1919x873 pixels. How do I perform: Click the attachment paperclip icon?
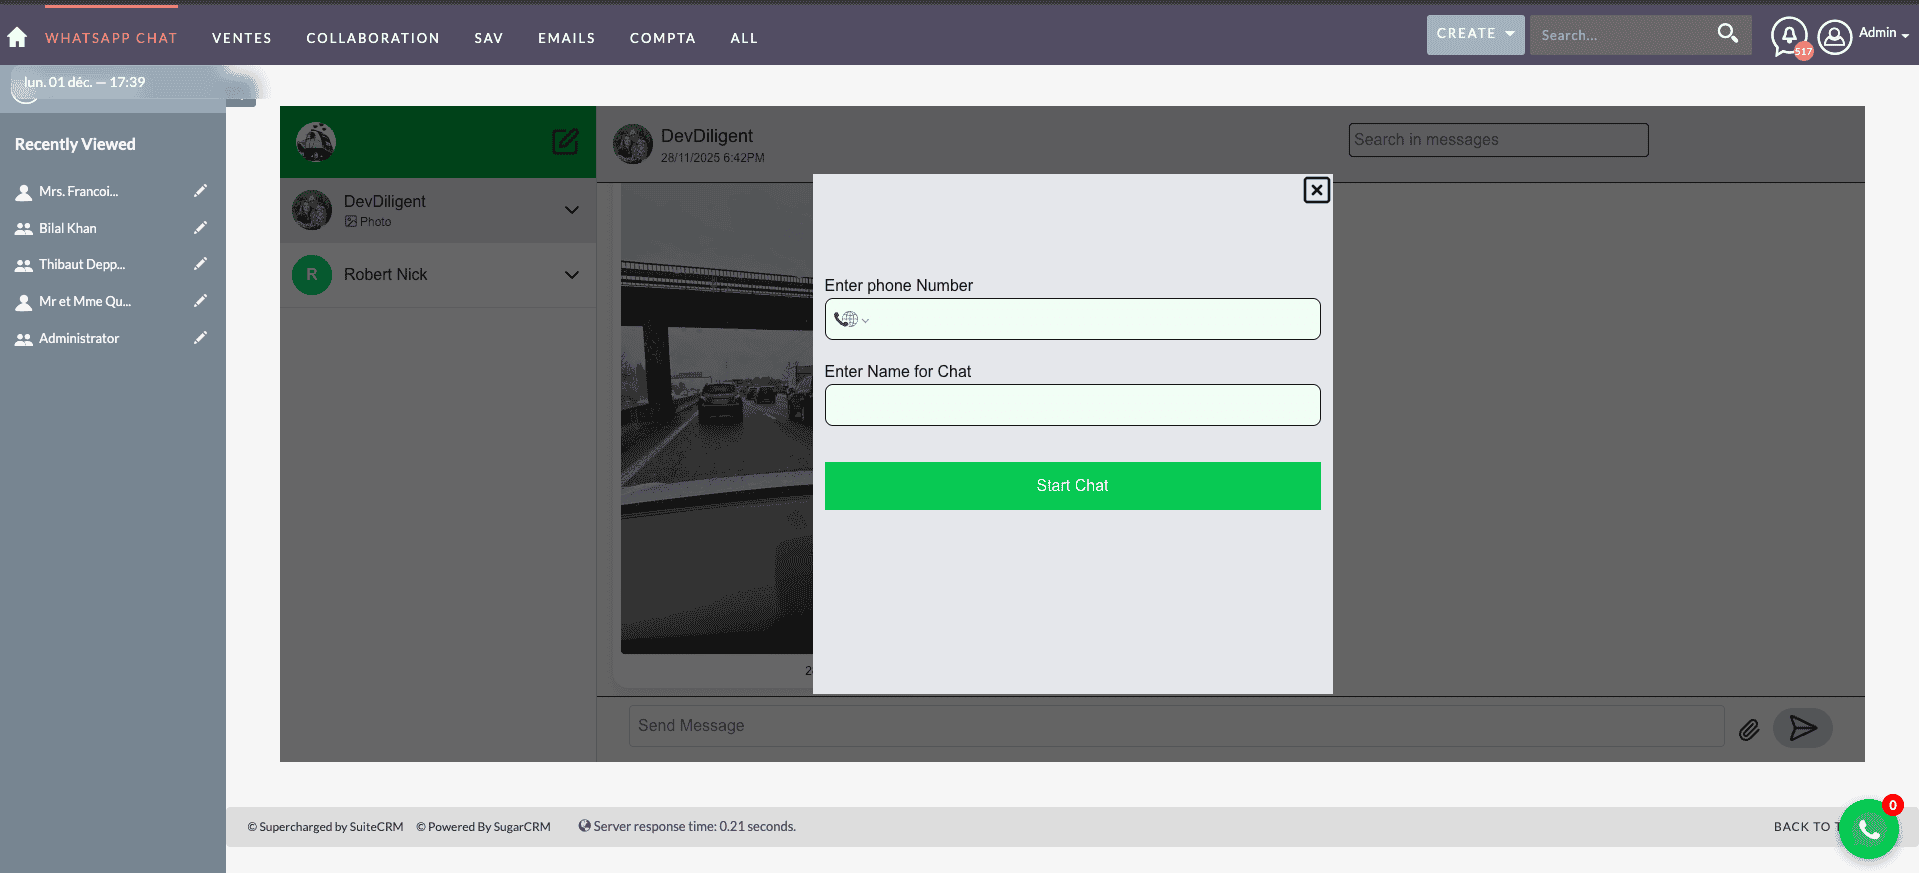[1748, 730]
